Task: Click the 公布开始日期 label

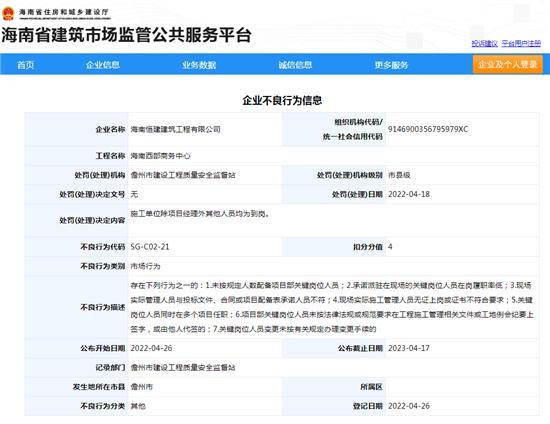Action: coord(102,348)
